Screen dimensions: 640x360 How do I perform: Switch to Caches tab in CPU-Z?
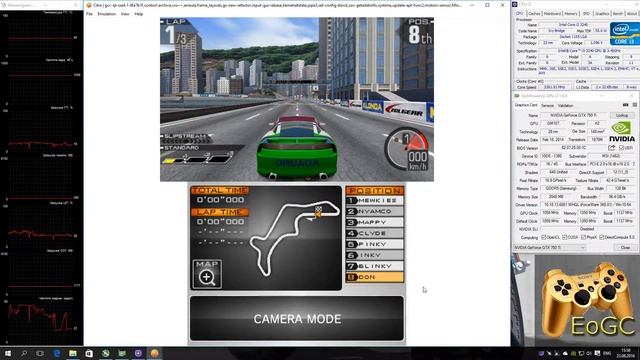click(534, 13)
